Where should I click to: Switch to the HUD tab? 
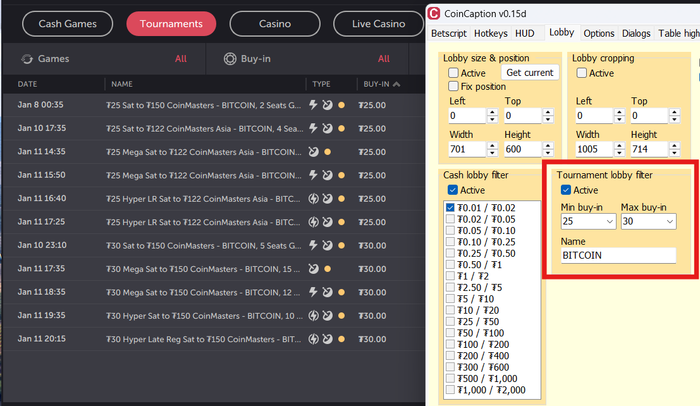(525, 33)
